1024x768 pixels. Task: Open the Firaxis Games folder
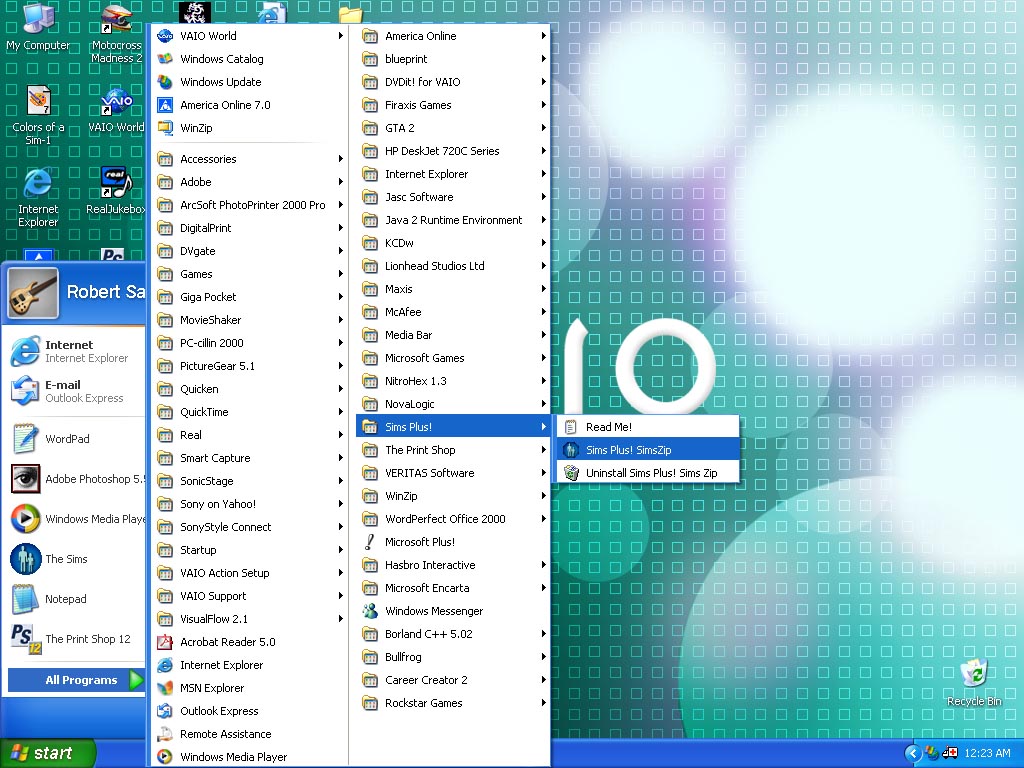[x=453, y=105]
